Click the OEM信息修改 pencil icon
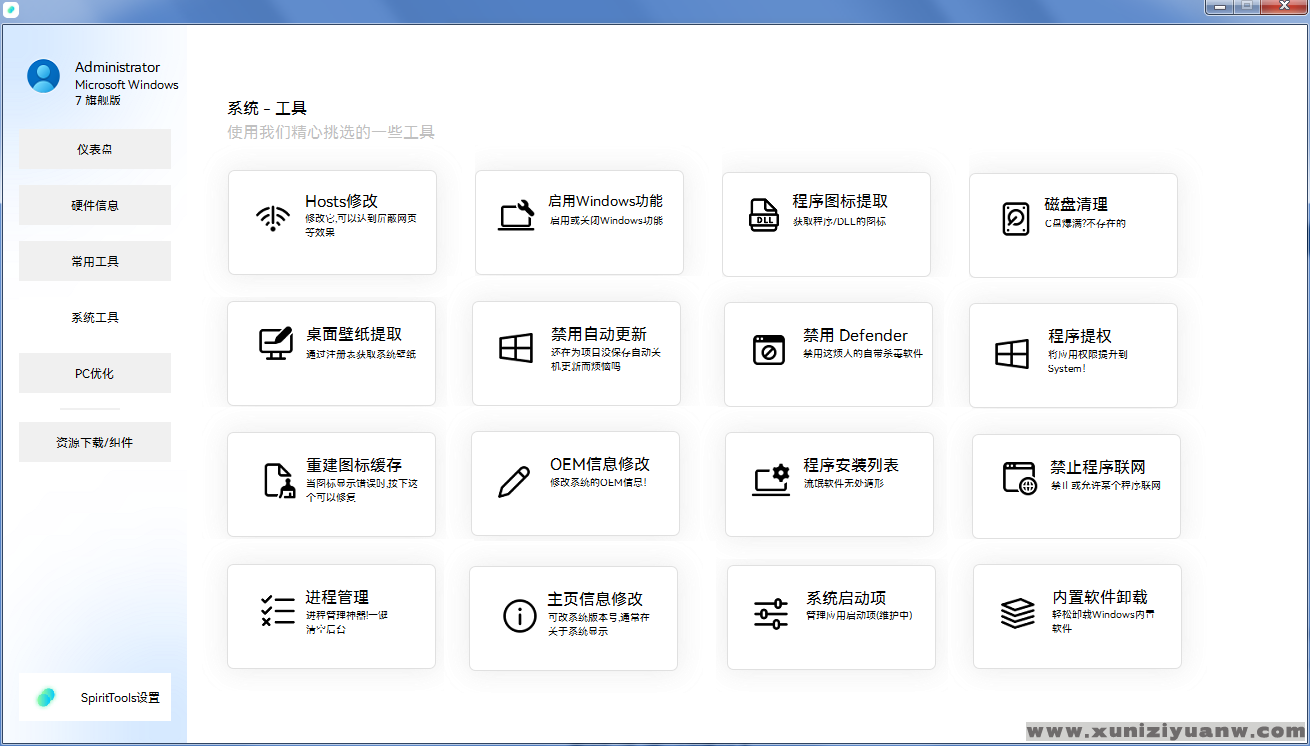This screenshot has height=746, width=1310. [x=514, y=481]
